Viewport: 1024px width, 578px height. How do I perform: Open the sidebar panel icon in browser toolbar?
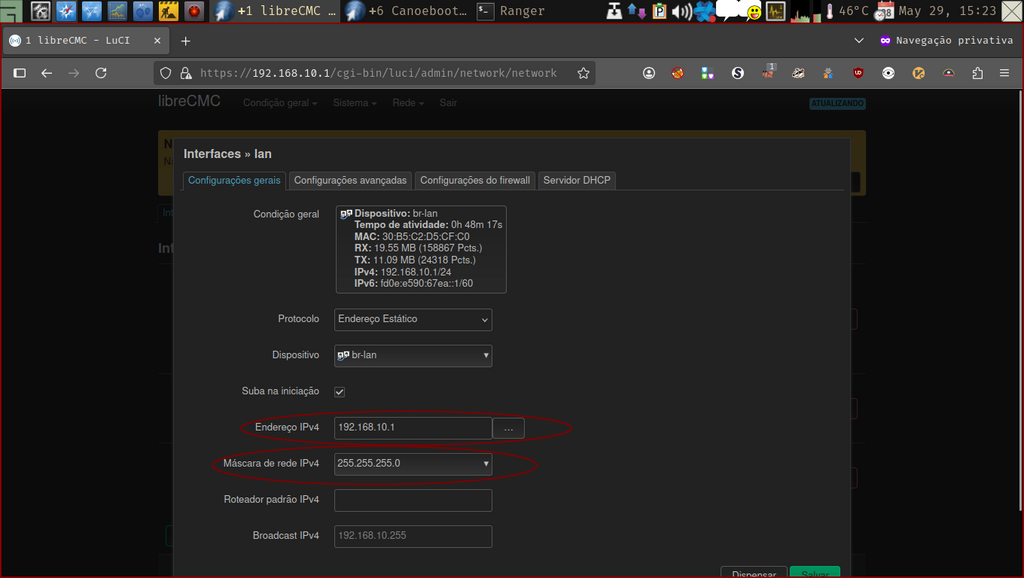point(20,73)
